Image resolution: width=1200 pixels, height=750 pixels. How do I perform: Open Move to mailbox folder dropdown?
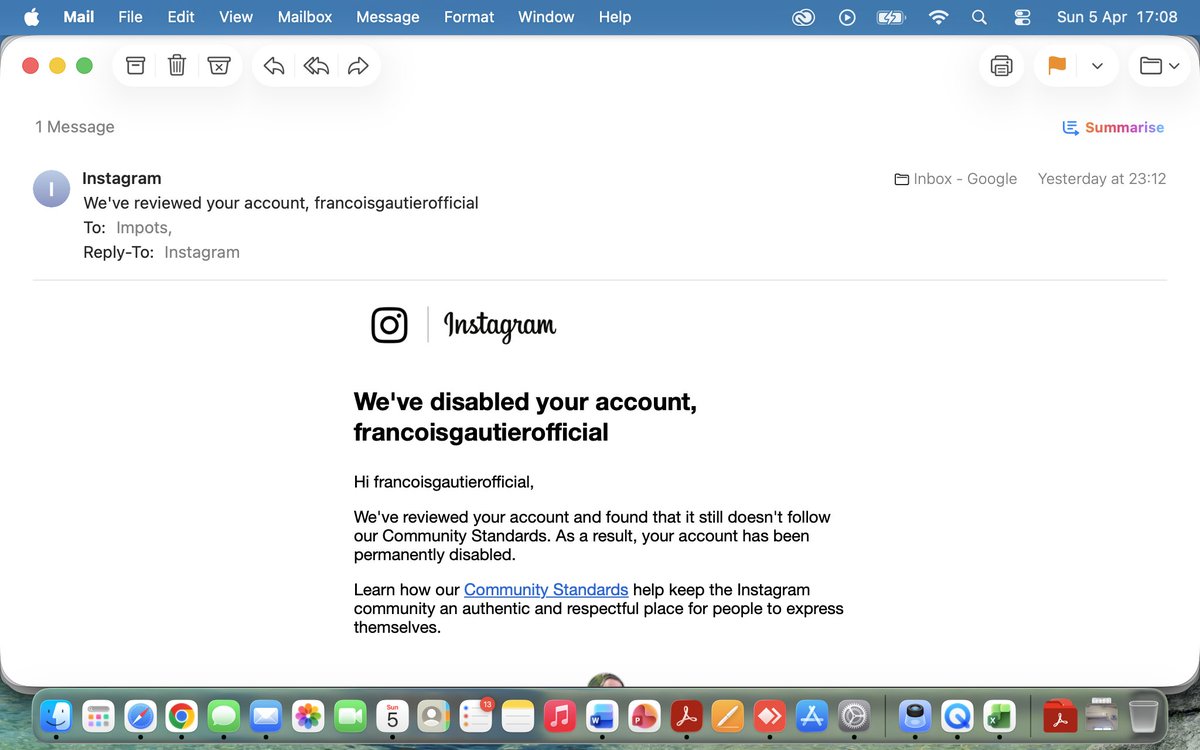coord(1159,66)
